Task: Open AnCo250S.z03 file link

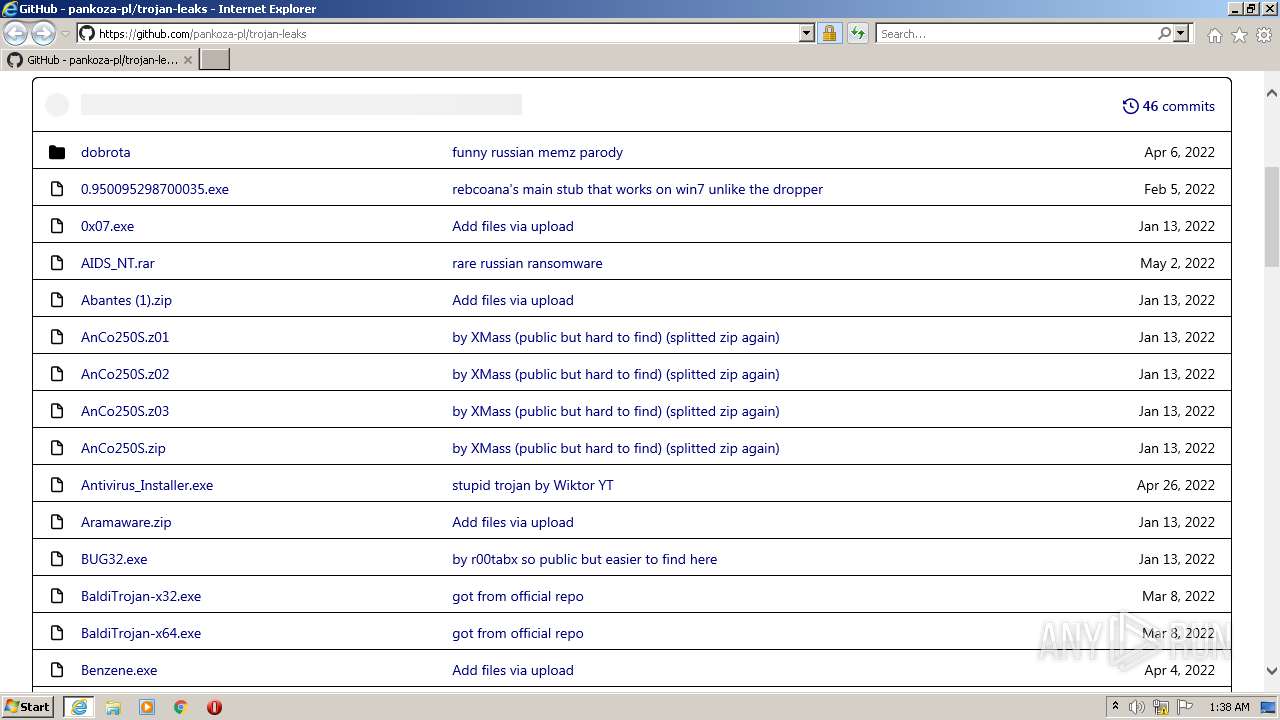Action: 125,411
